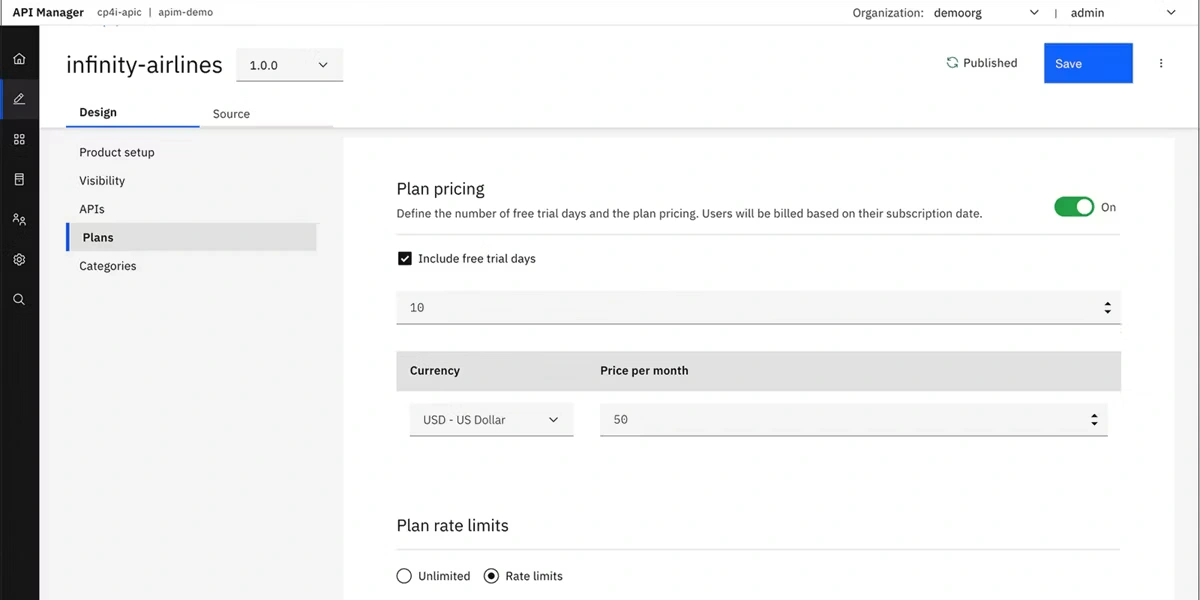Go to Home via sidebar icon
This screenshot has width=1200, height=600.
(19, 59)
